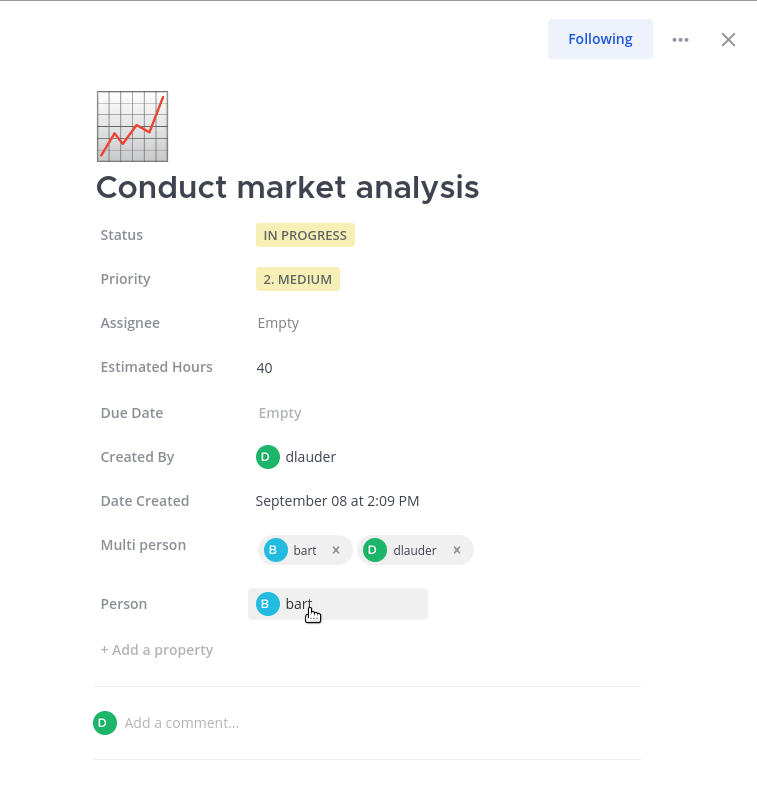Click dlauder's avatar in Multi person tag
Image resolution: width=757 pixels, height=805 pixels.
pyautogui.click(x=374, y=549)
